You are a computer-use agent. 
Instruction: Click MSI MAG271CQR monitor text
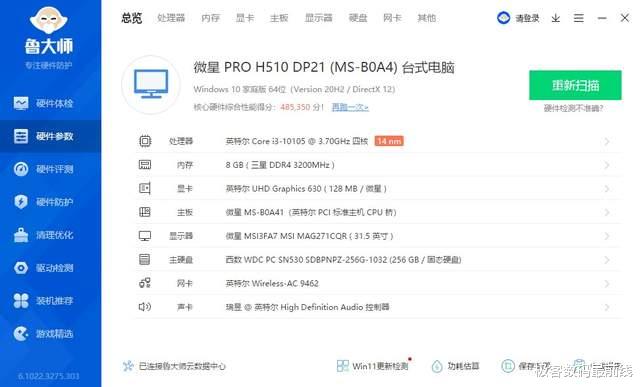pos(309,236)
